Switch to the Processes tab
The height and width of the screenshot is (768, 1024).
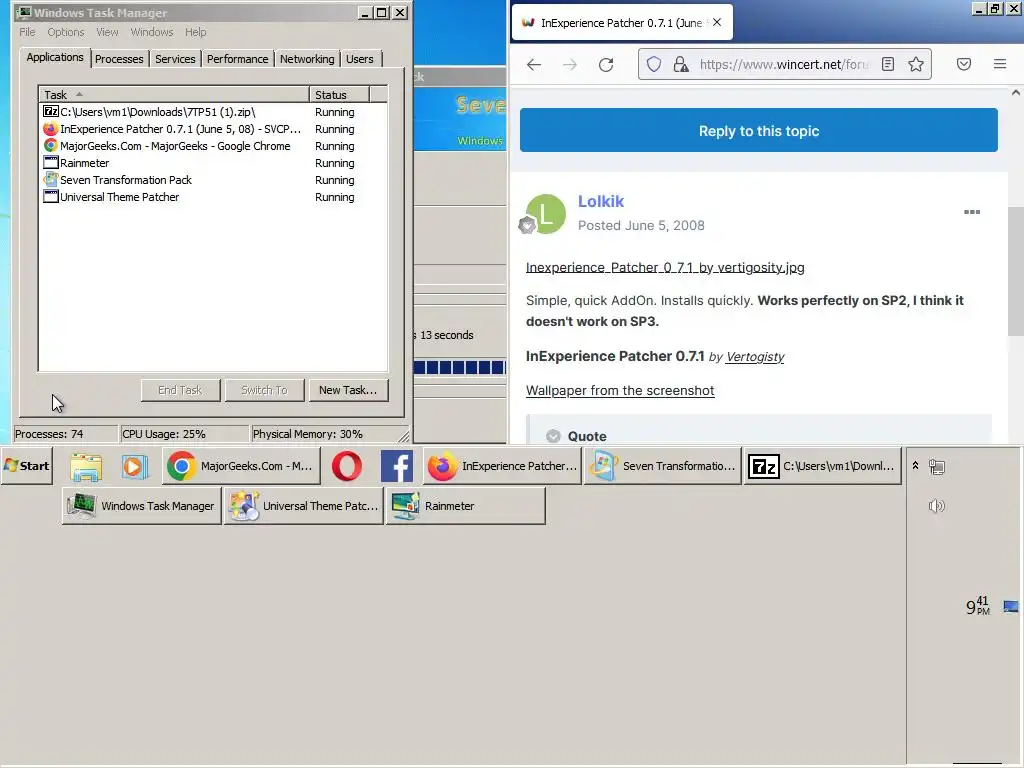(119, 59)
